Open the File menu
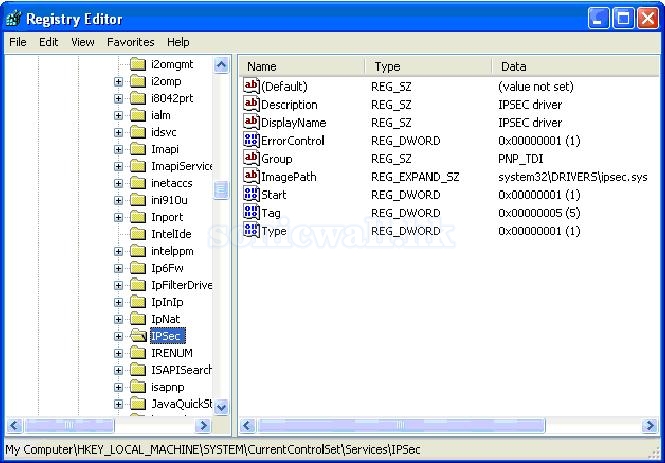This screenshot has width=665, height=463. (x=18, y=42)
